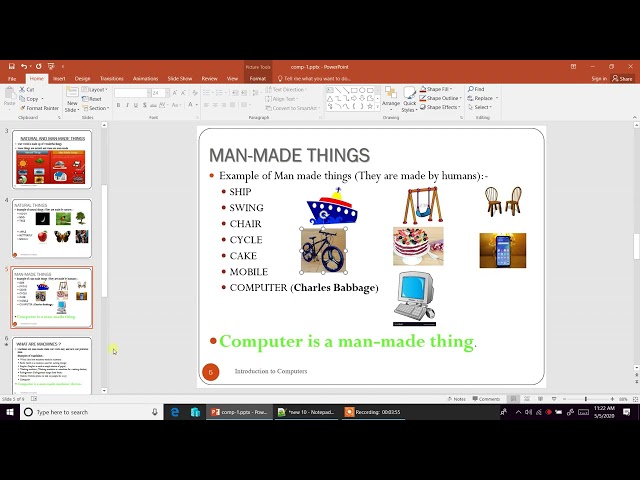
Task: Expand Shape Effects options
Action: pyautogui.click(x=441, y=107)
